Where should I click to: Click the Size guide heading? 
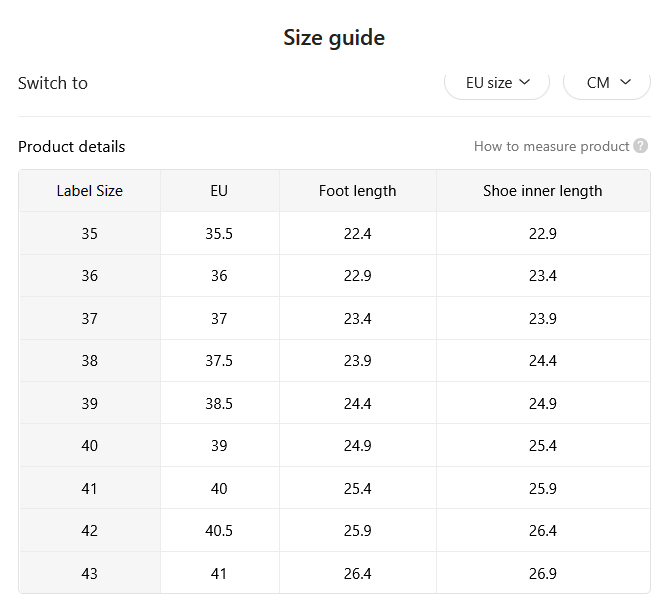tap(334, 38)
